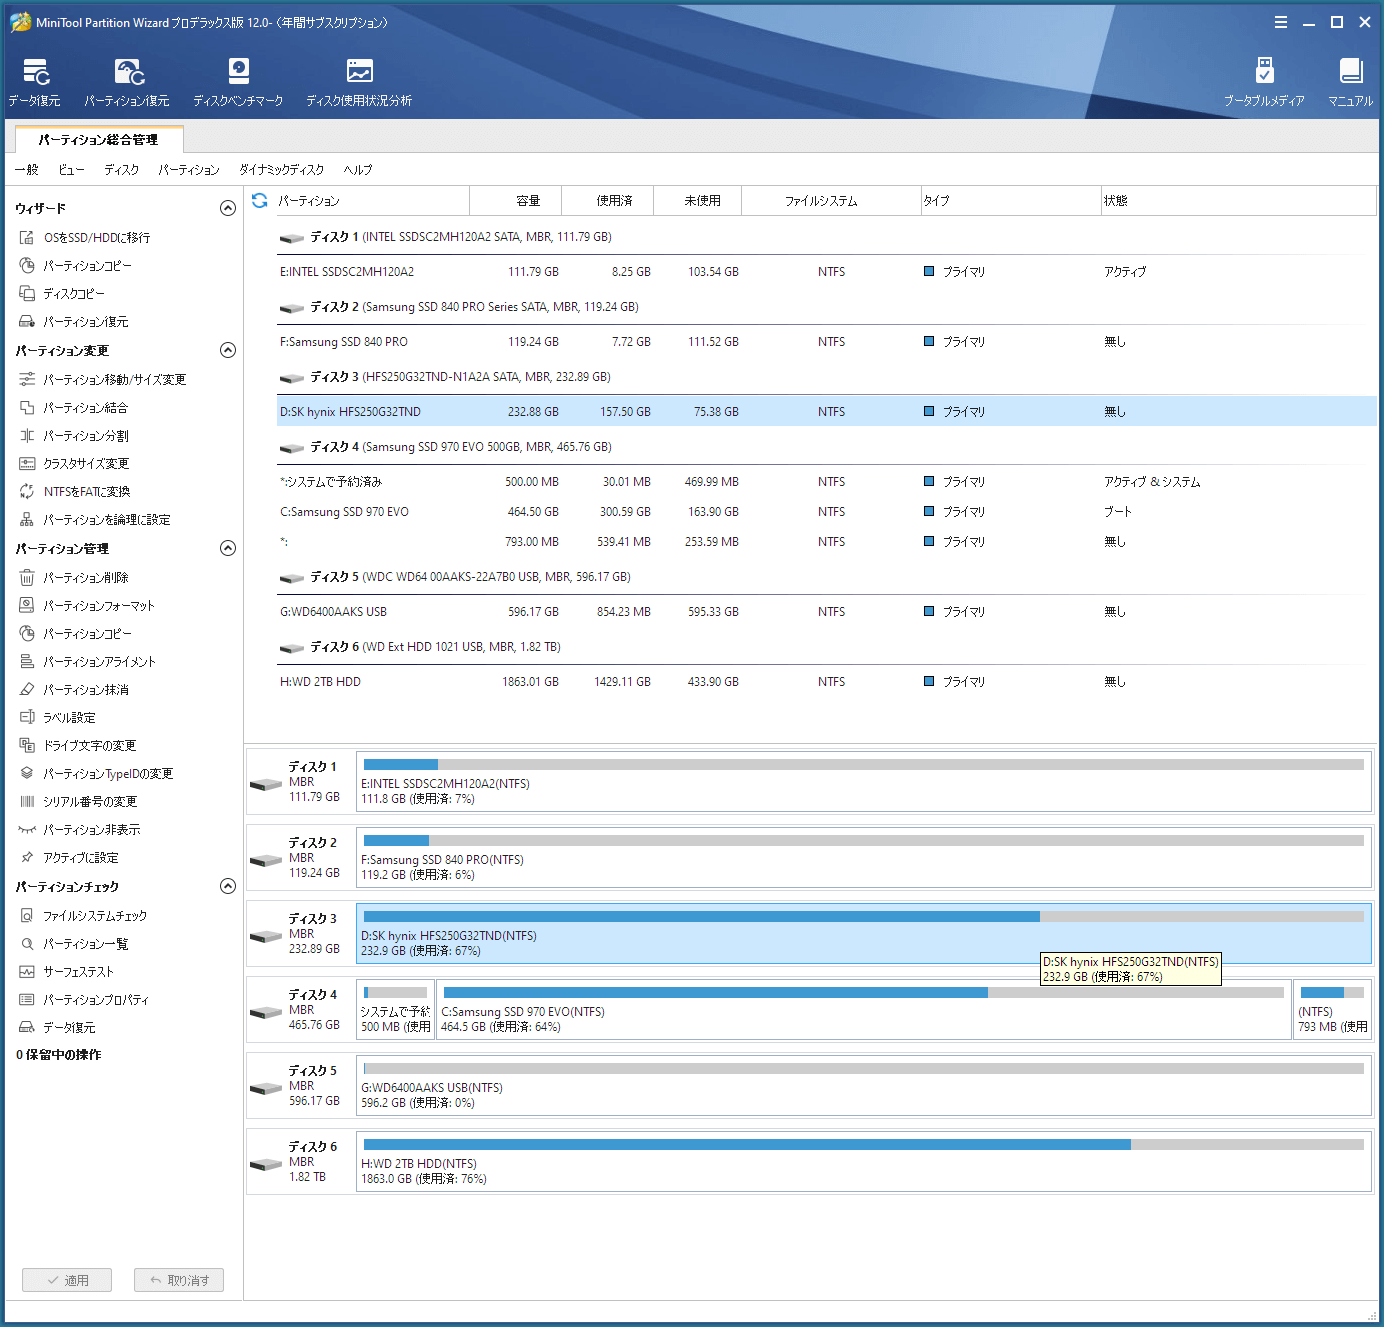
Task: Open ブータブルメディア builder
Action: pos(1264,82)
